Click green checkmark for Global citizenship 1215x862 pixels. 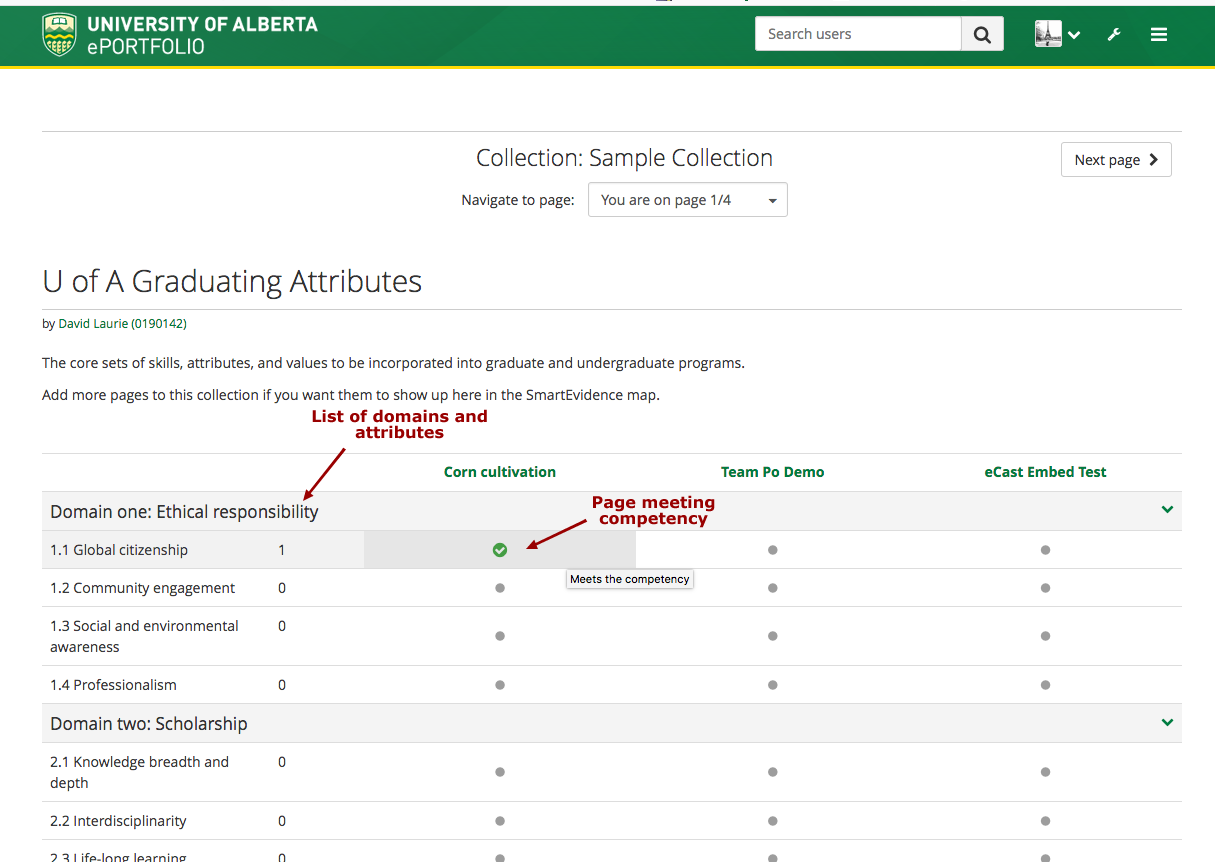click(500, 550)
